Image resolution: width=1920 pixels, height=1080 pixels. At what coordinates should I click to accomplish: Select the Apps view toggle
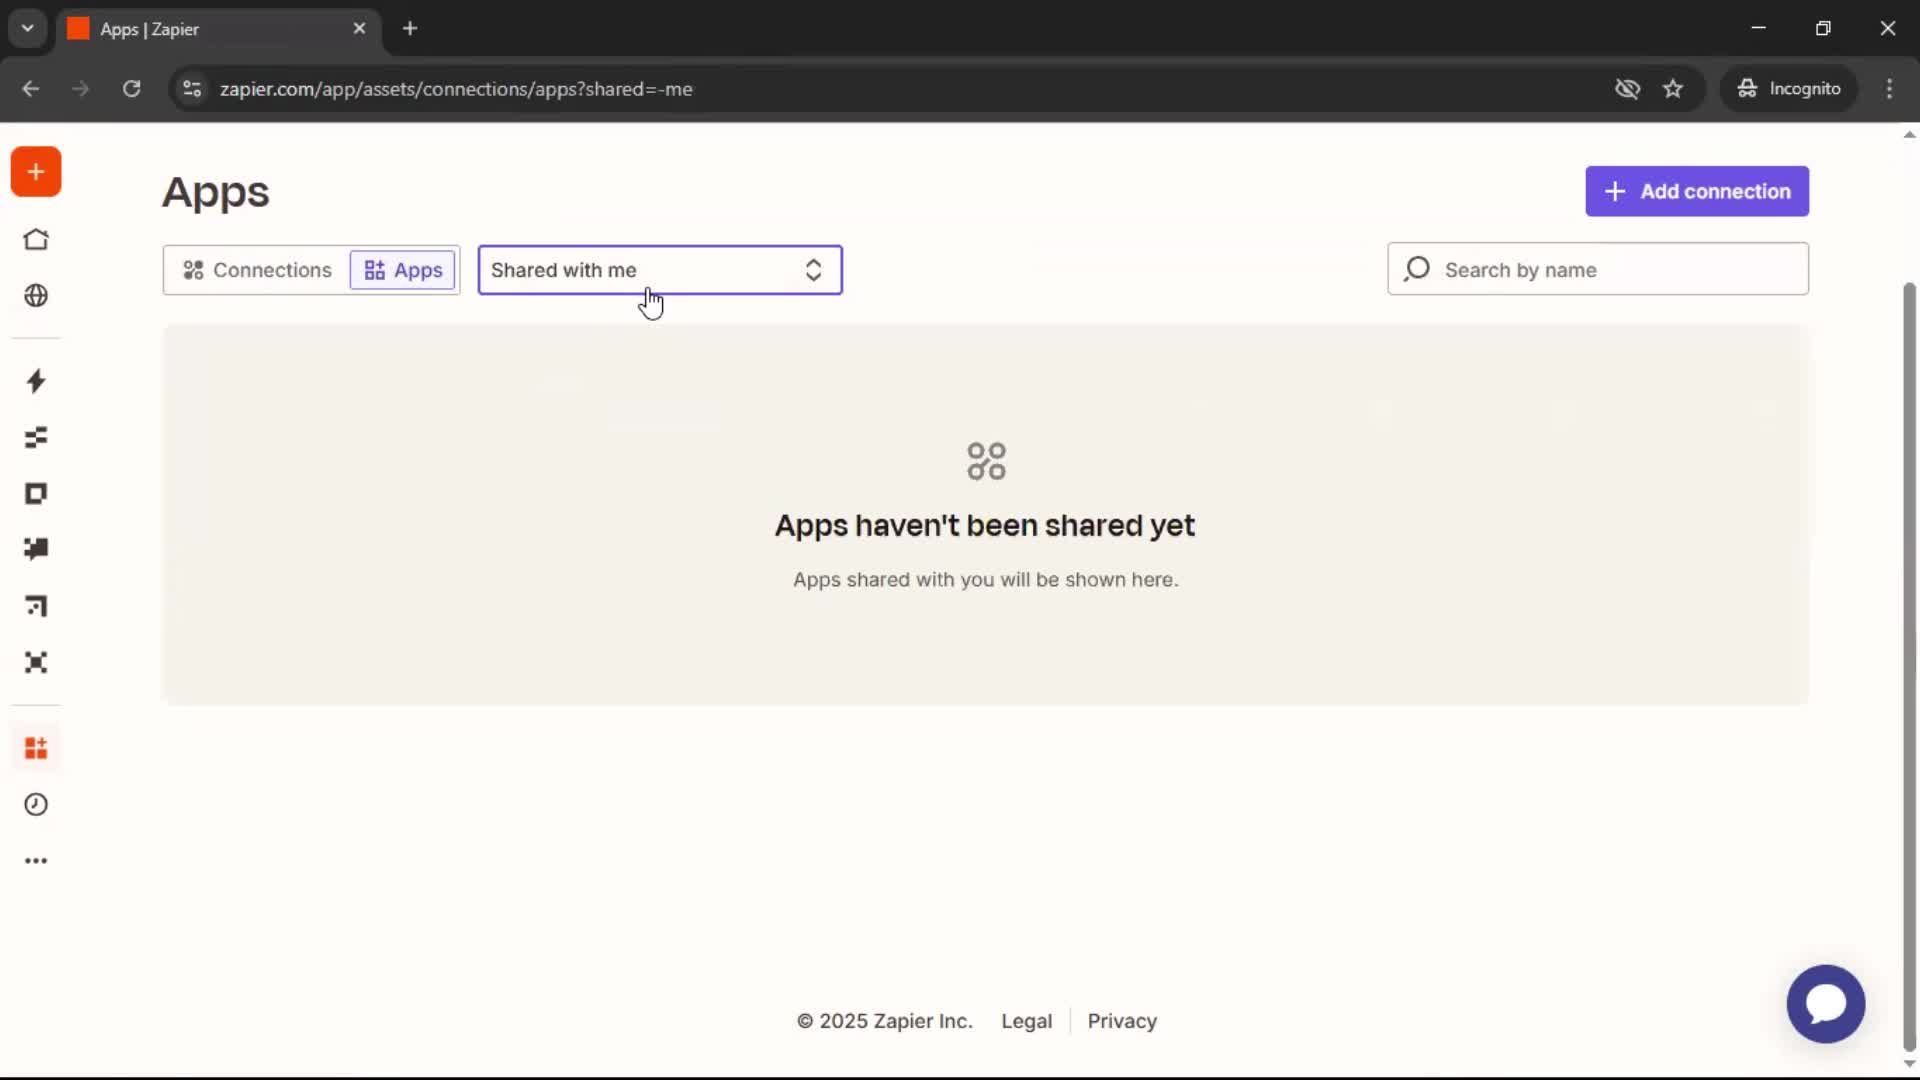point(403,270)
